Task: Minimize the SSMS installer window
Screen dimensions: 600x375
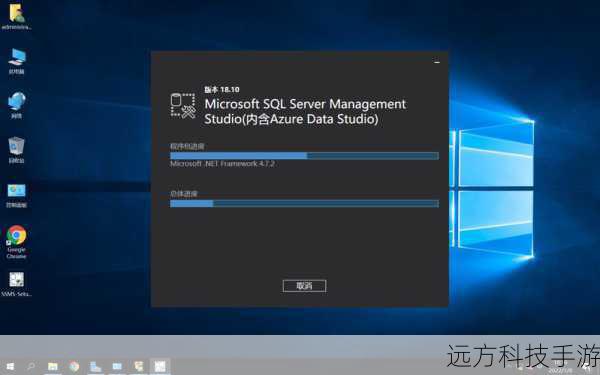Action: 437,62
